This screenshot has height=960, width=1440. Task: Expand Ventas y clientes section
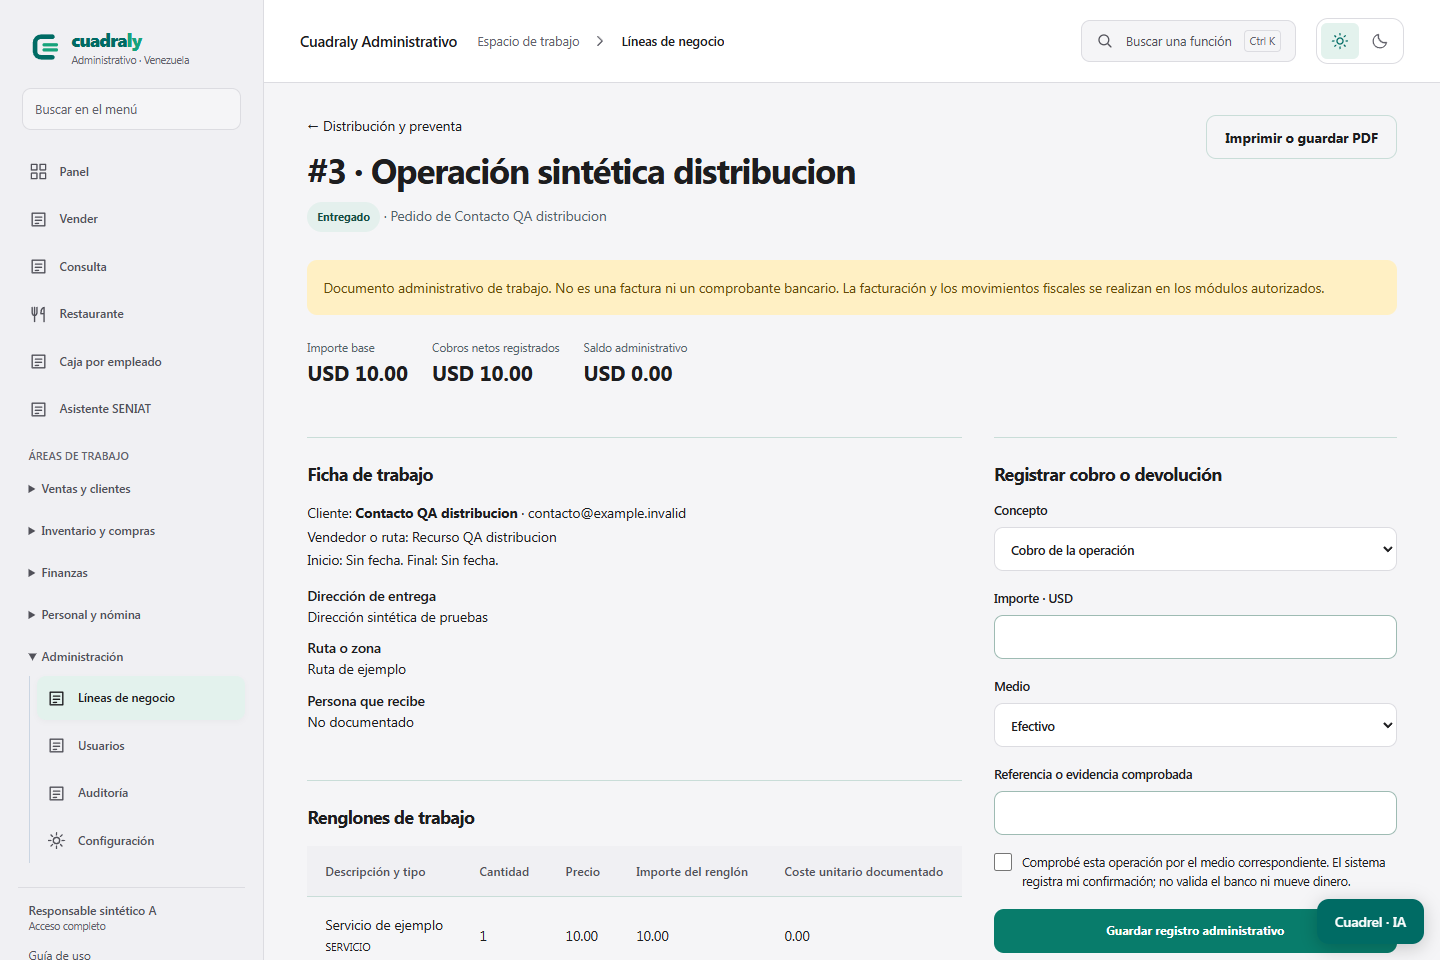click(80, 489)
